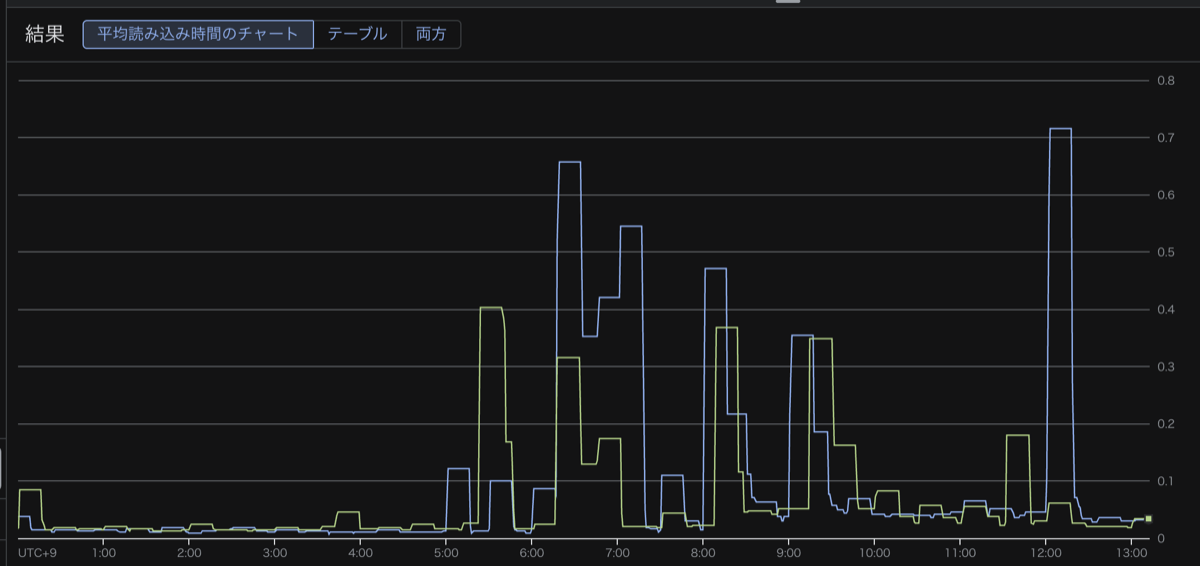Click the blue peak plateau near 6:30
1200x566 pixels.
[569, 162]
